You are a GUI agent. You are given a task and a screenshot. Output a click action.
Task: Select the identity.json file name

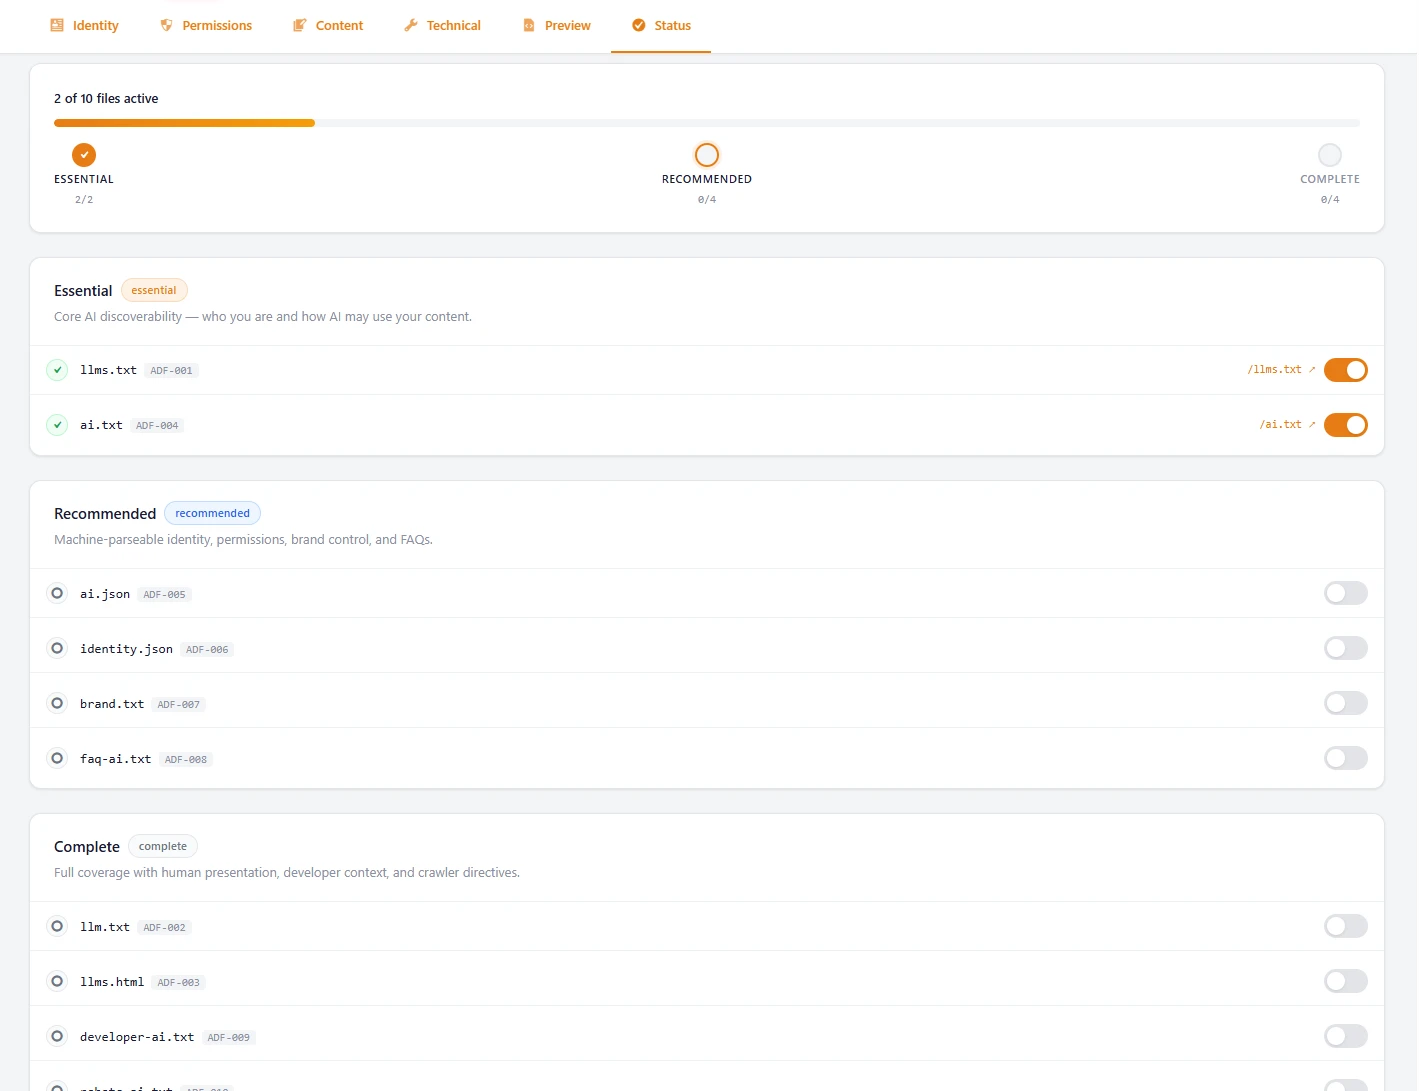tap(126, 648)
